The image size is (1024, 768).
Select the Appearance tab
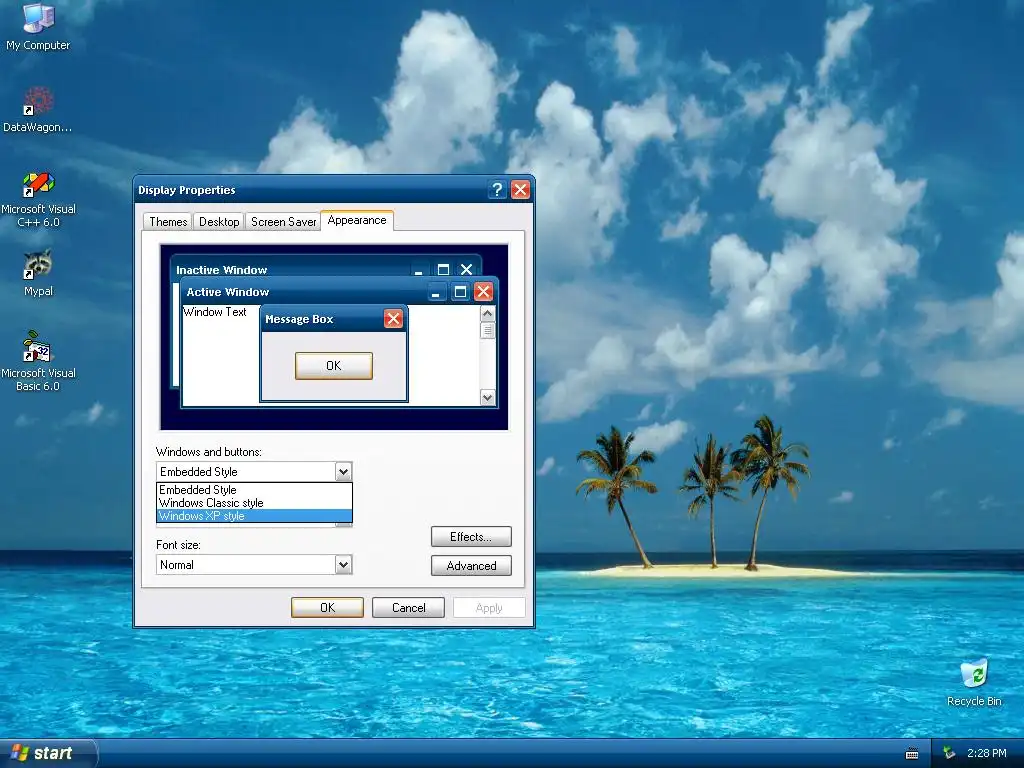pos(357,220)
